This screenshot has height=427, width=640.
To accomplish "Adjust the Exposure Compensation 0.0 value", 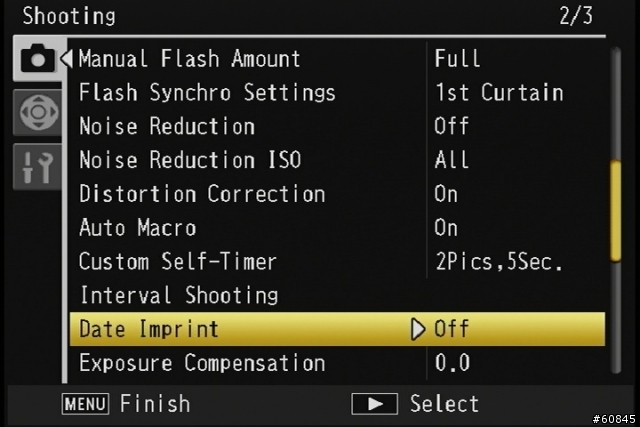I will point(452,363).
